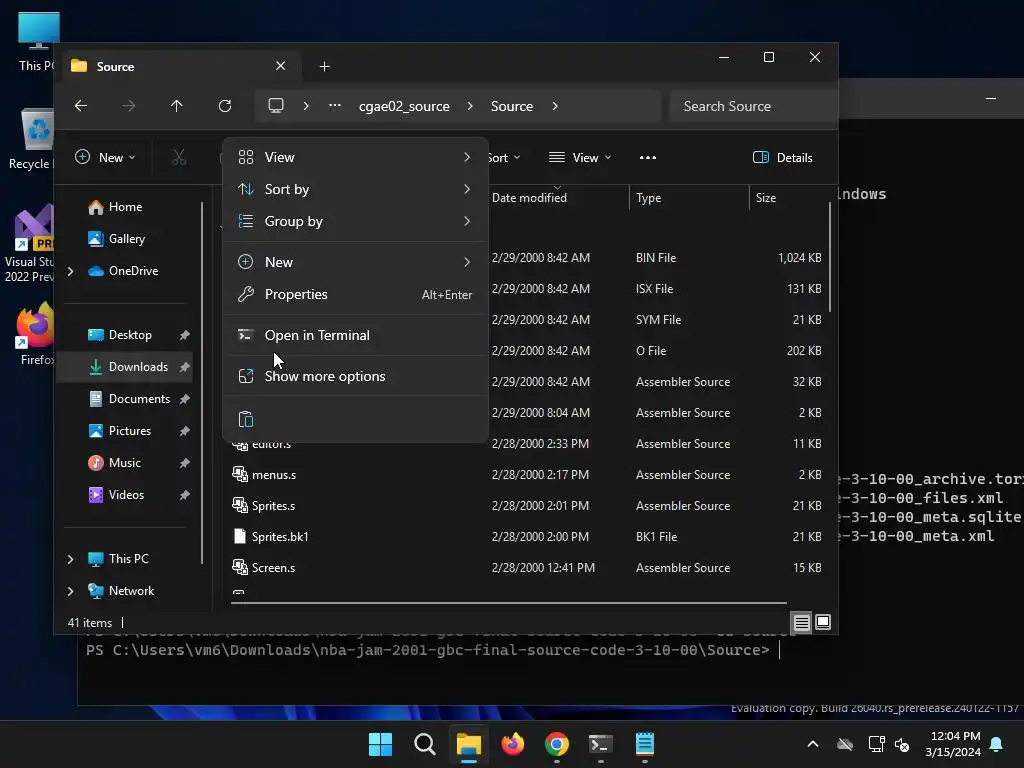The height and width of the screenshot is (768, 1024).
Task: Open View submenu in context menu
Action: tap(356, 157)
